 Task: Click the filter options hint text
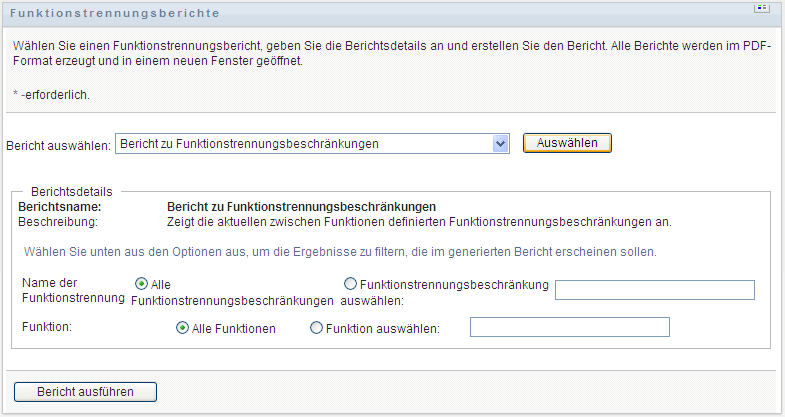point(339,251)
